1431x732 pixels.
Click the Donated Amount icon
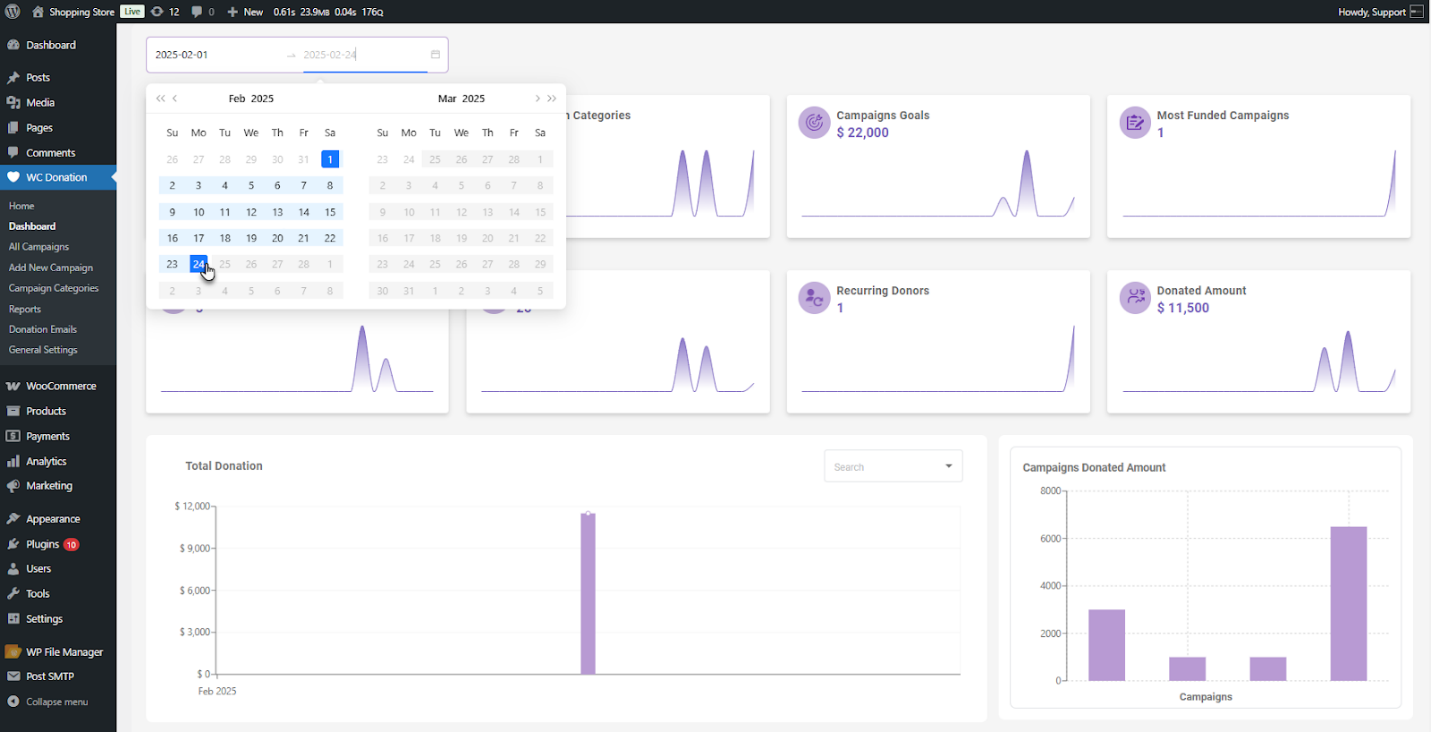coord(1135,297)
